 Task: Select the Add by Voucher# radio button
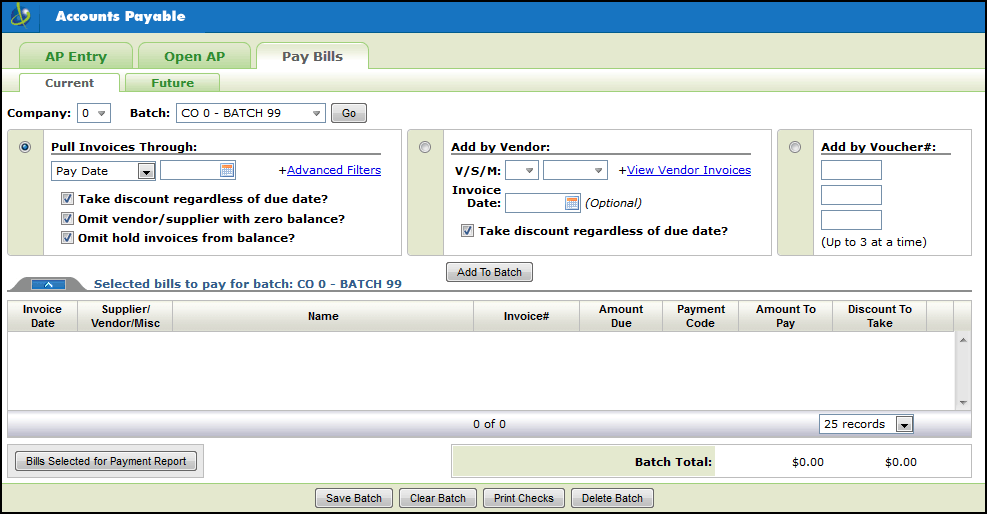795,147
